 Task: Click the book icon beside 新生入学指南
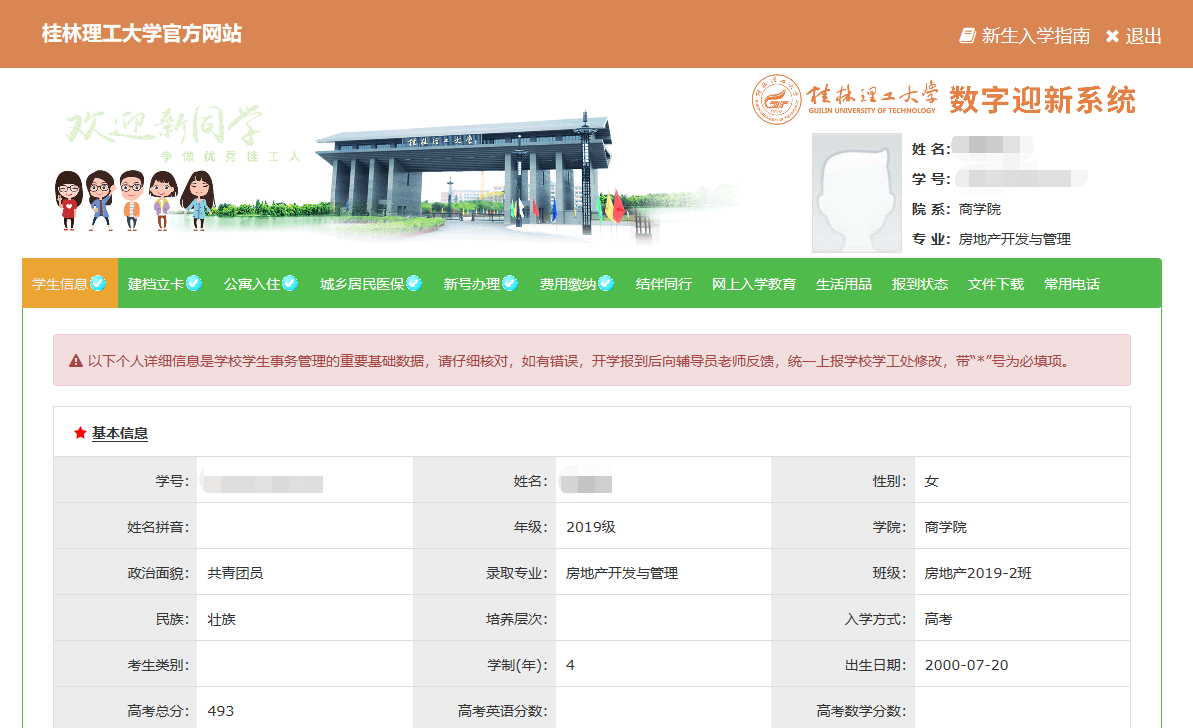pos(967,36)
